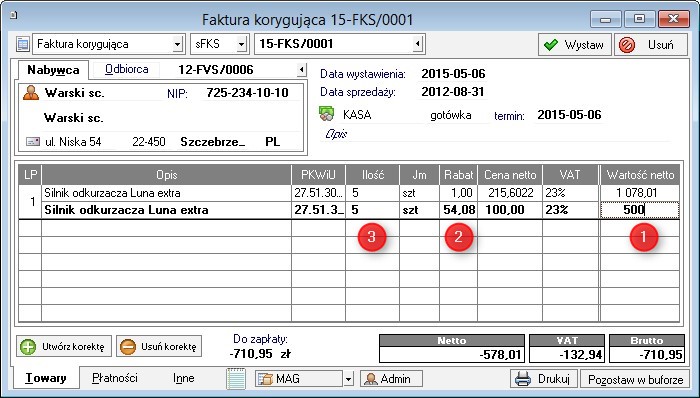
Task: Expand the sFKS series dropdown
Action: pyautogui.click(x=242, y=44)
